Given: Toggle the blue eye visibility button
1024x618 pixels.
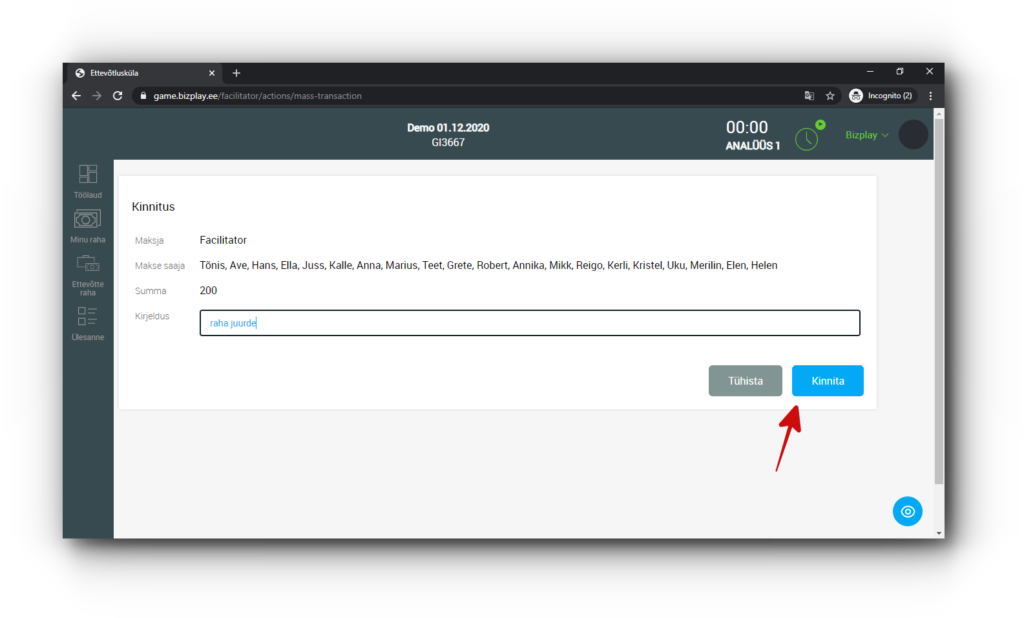Looking at the screenshot, I should 907,511.
